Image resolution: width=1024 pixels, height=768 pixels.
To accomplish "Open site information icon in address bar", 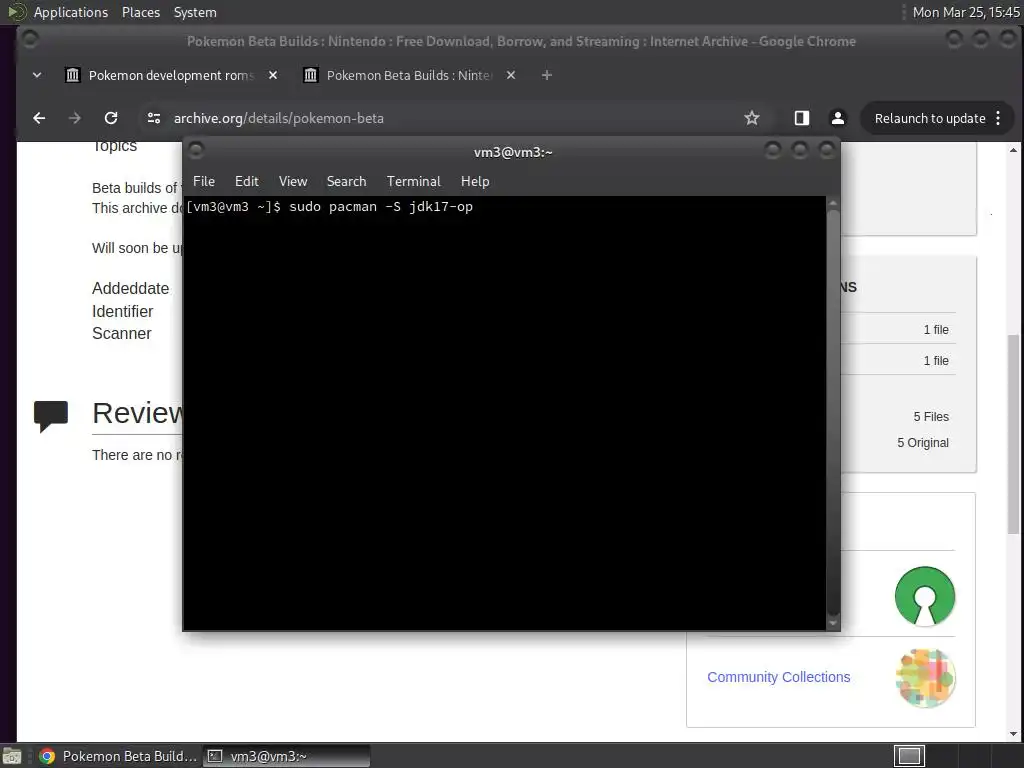I will [154, 118].
